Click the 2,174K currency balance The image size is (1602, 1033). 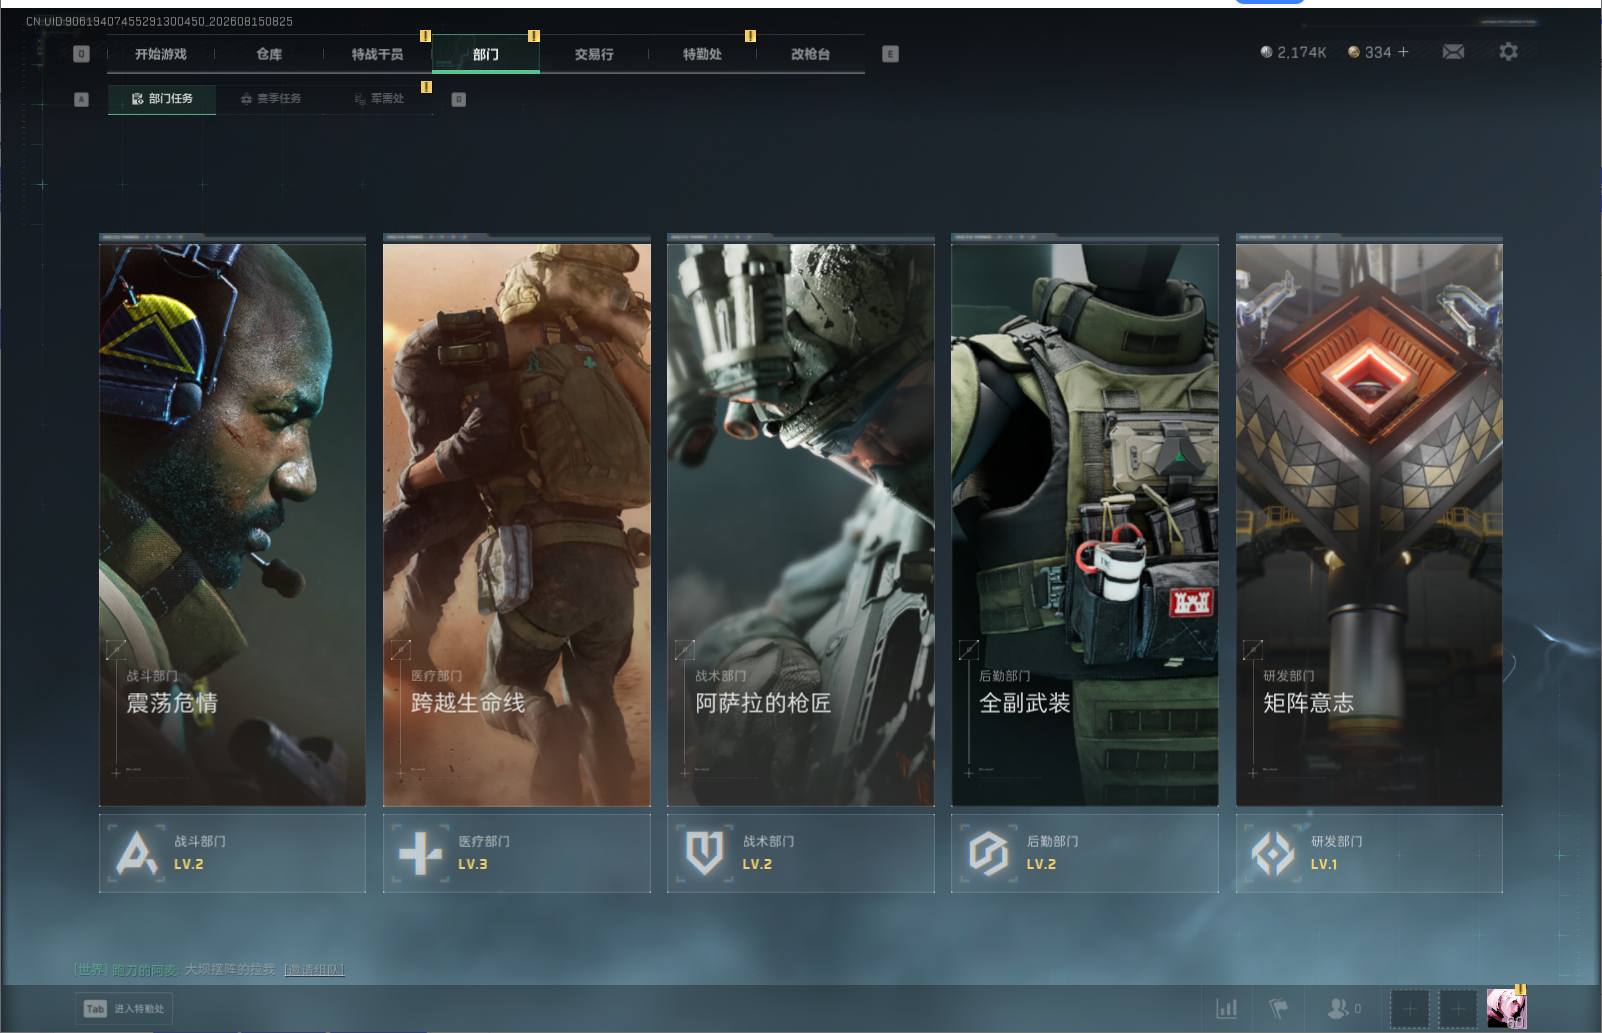[x=1293, y=52]
